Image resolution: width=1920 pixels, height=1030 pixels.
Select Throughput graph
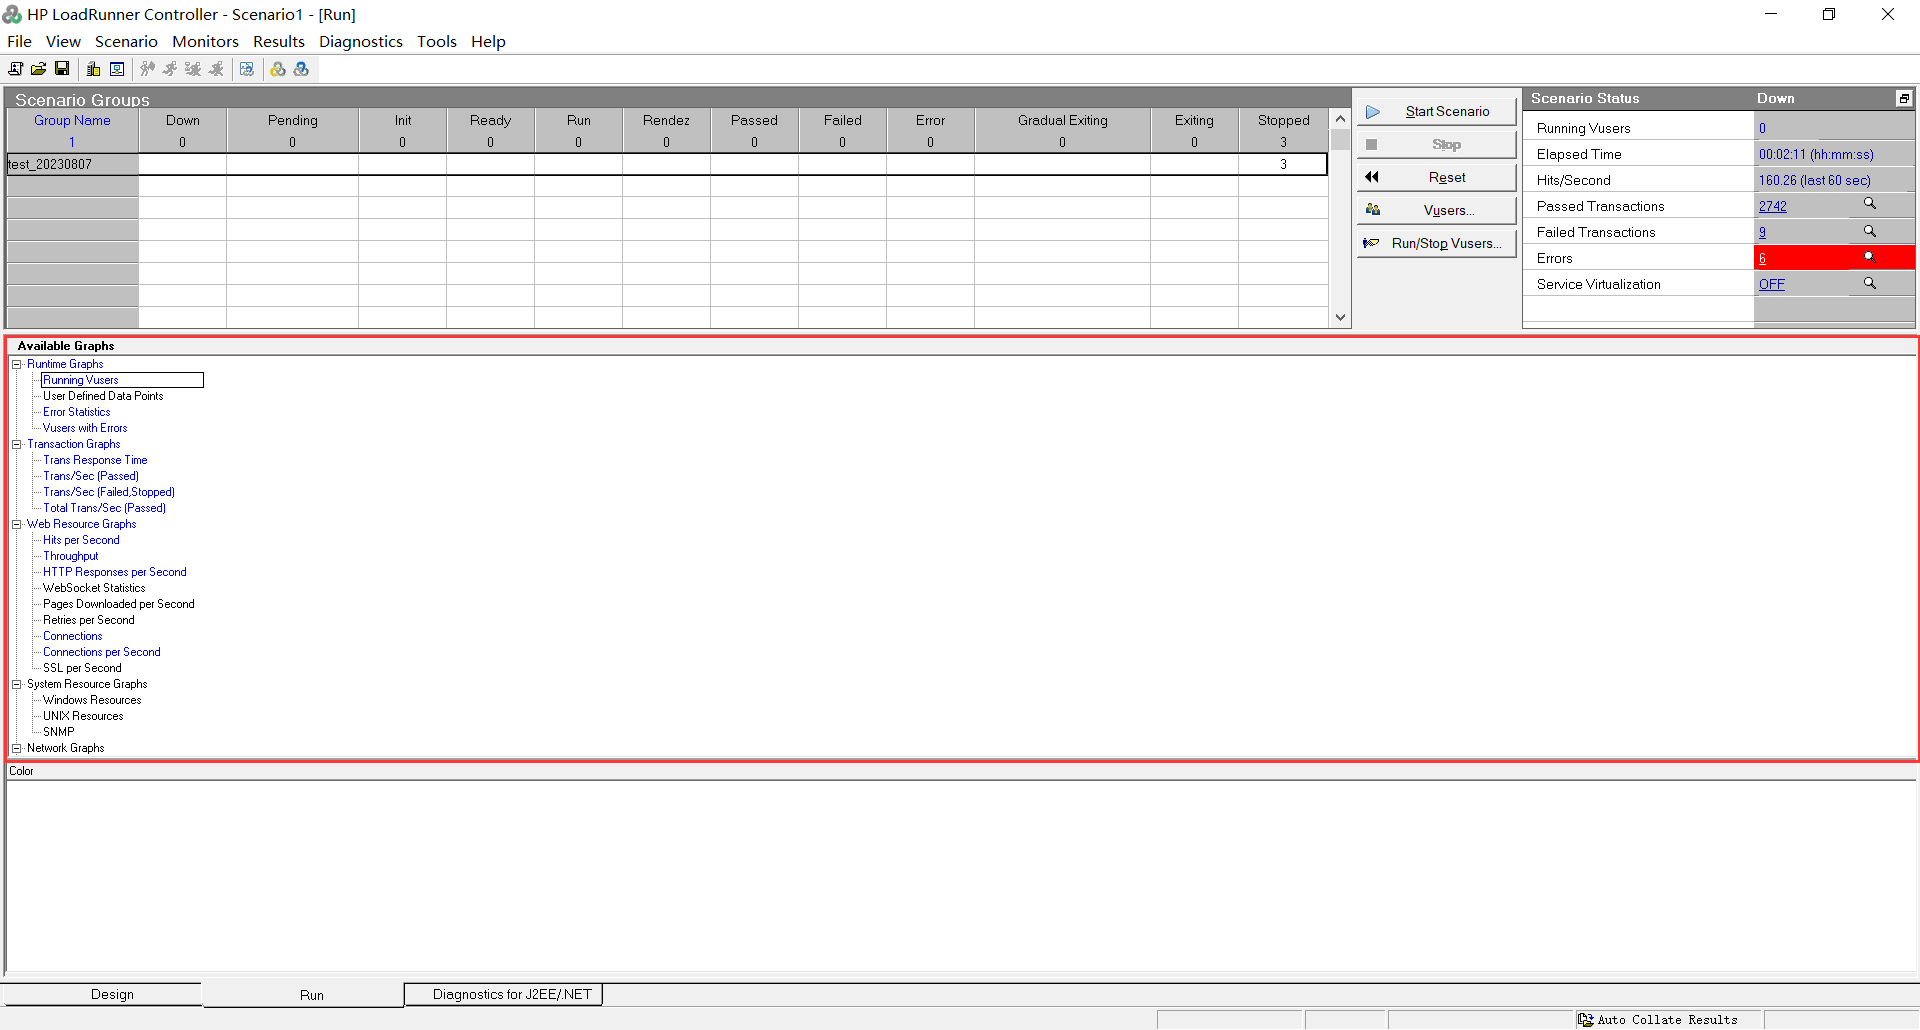71,556
